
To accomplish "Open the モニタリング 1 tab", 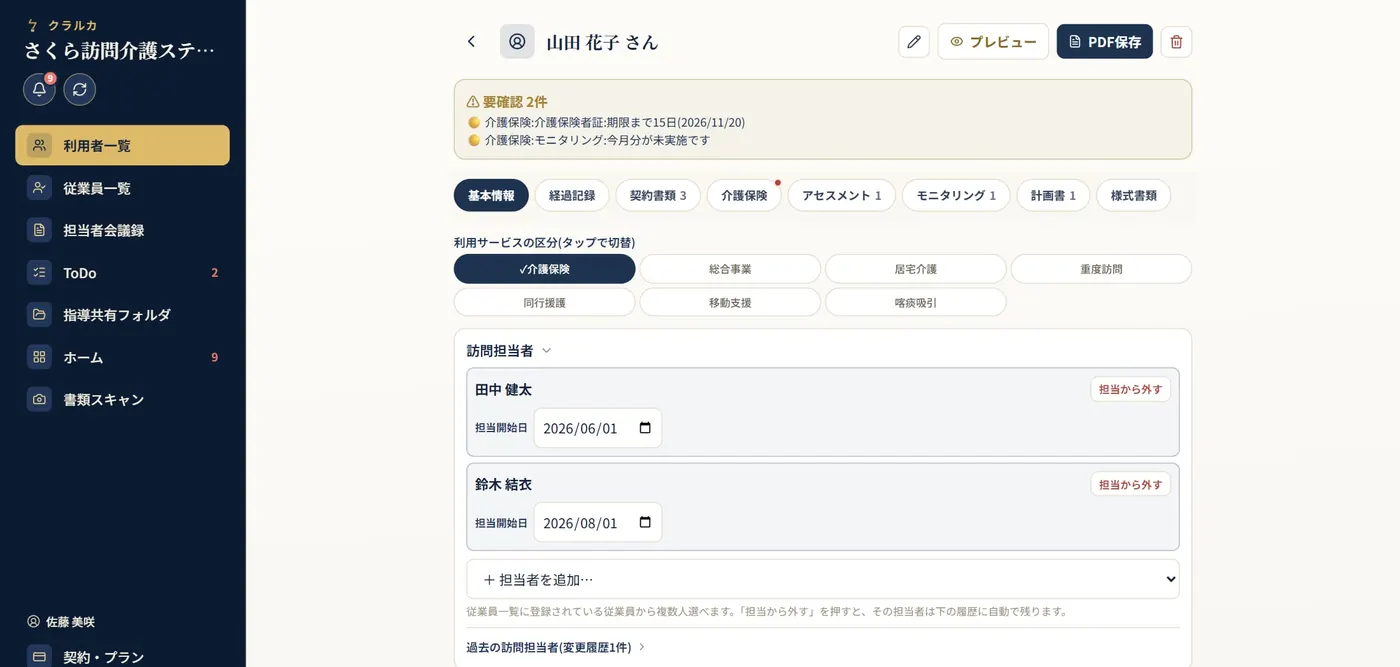I will (956, 195).
